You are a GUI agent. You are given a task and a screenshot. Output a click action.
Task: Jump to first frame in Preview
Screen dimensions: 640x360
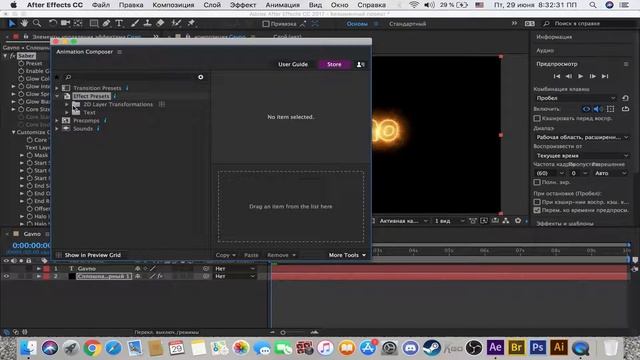point(556,76)
